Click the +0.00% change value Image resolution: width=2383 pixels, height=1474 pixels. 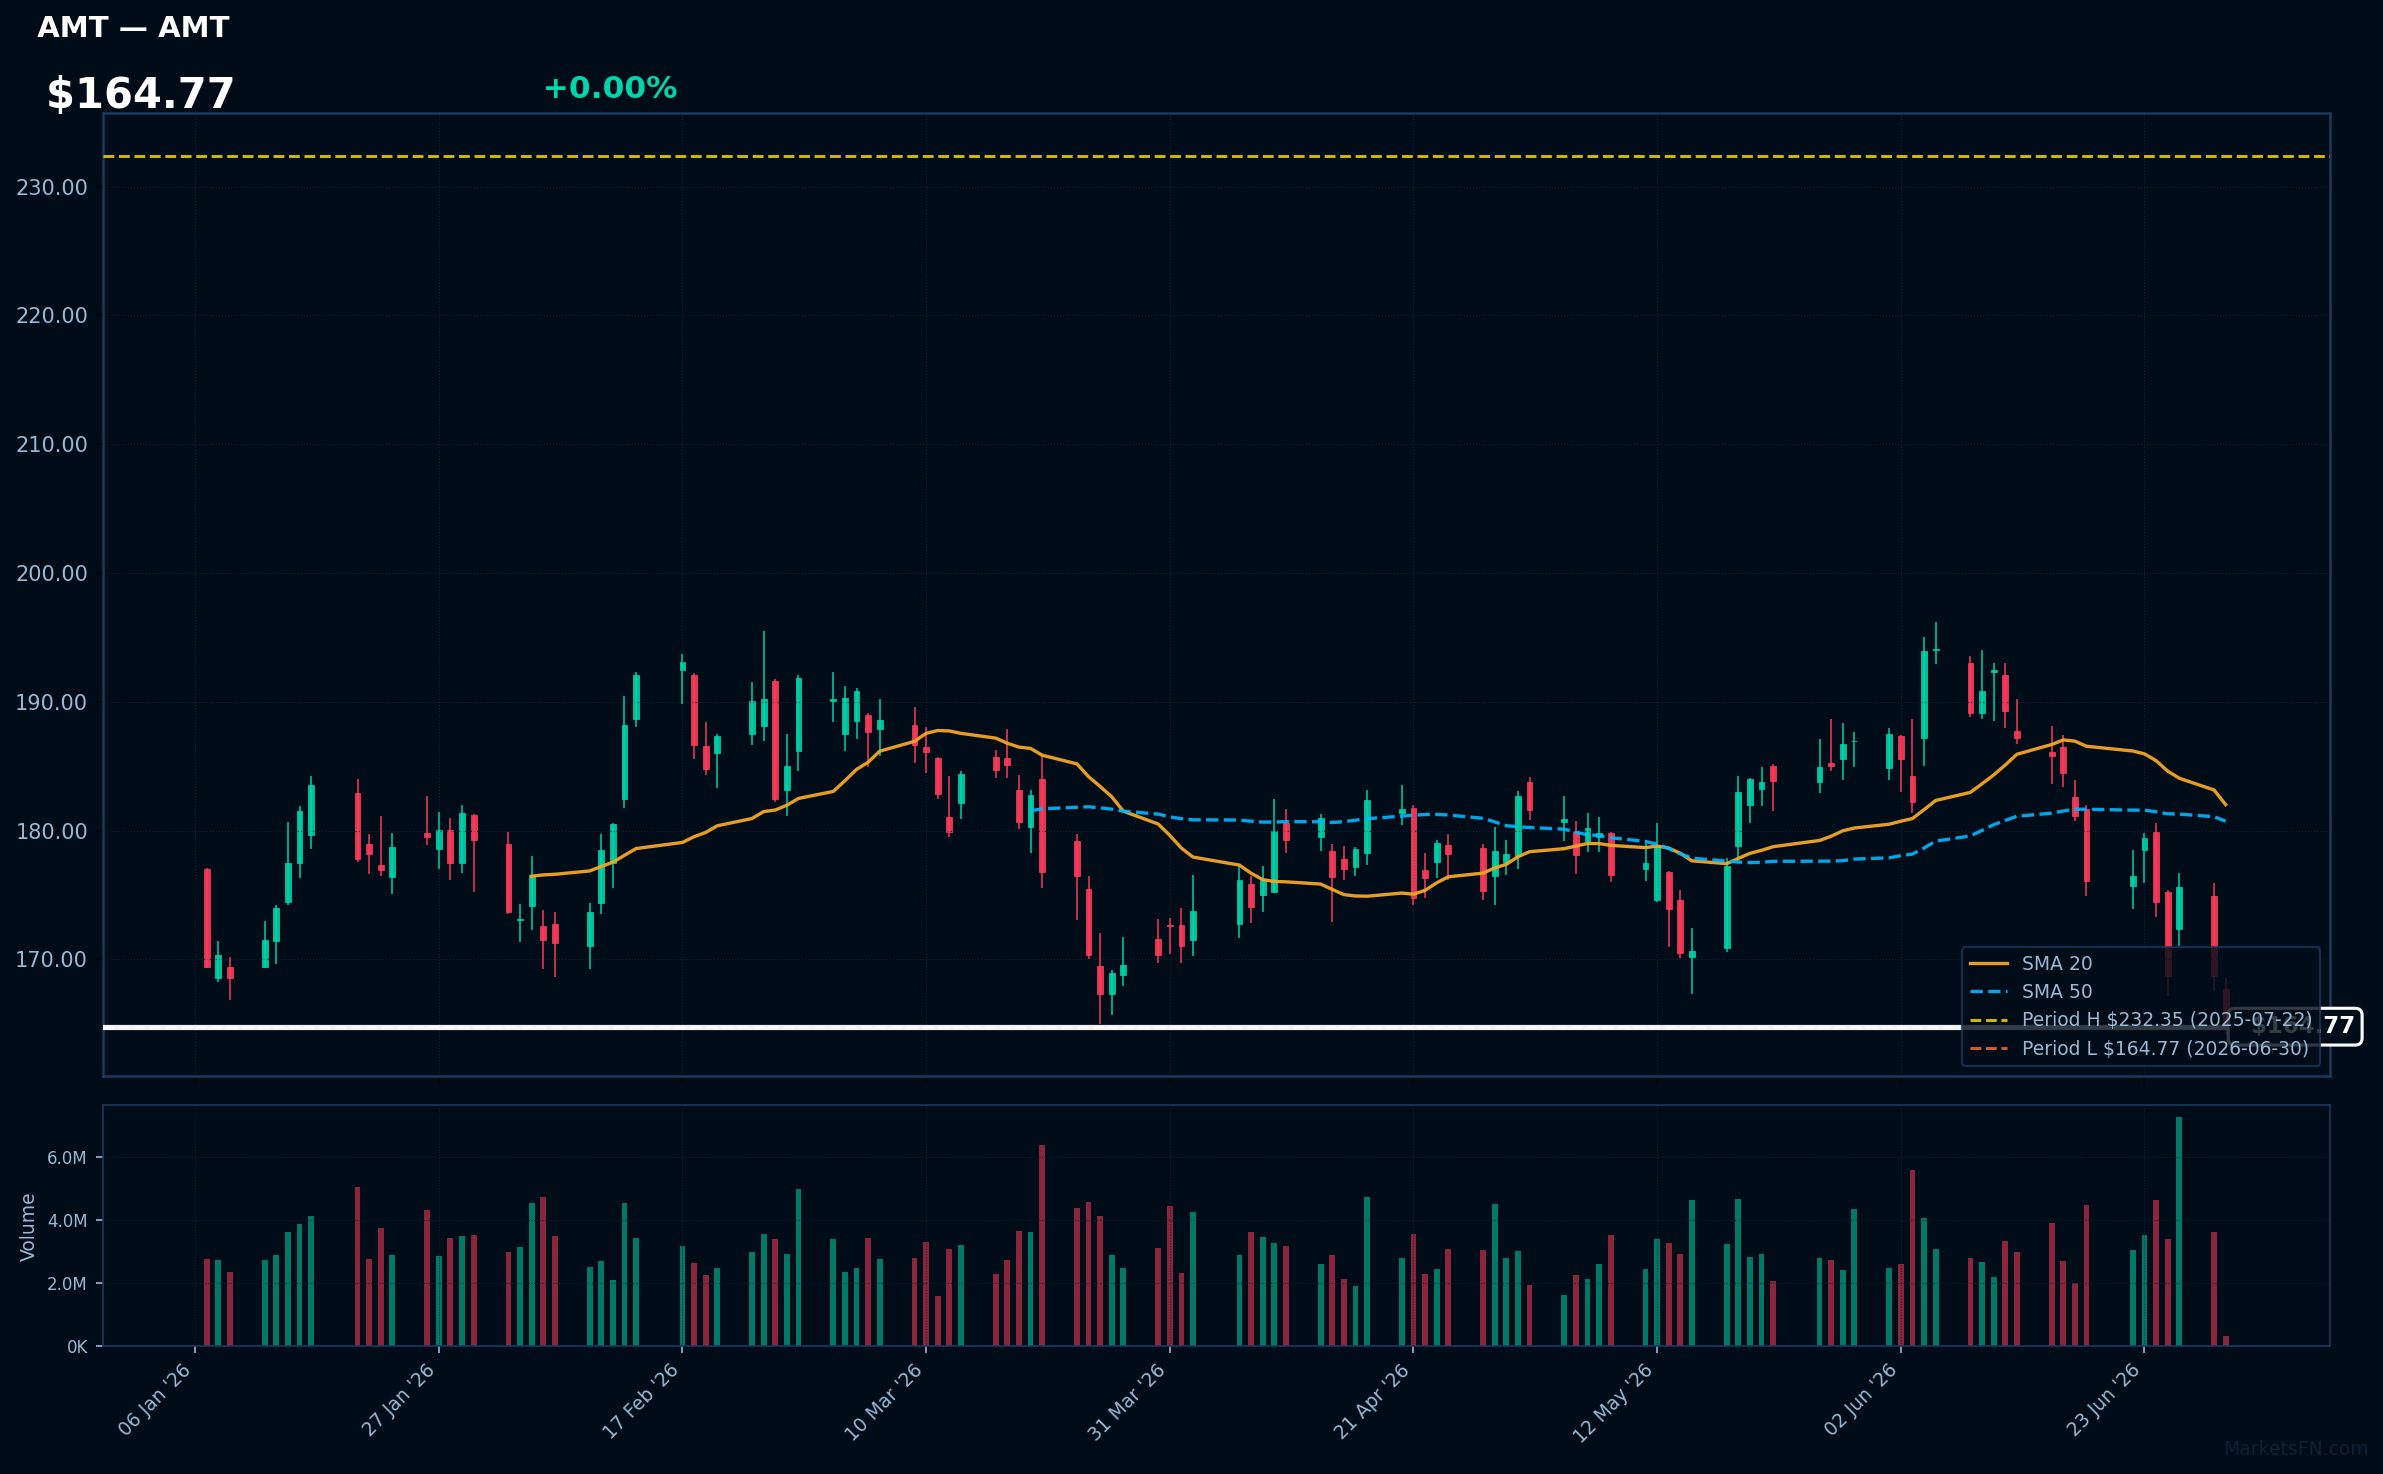point(610,88)
